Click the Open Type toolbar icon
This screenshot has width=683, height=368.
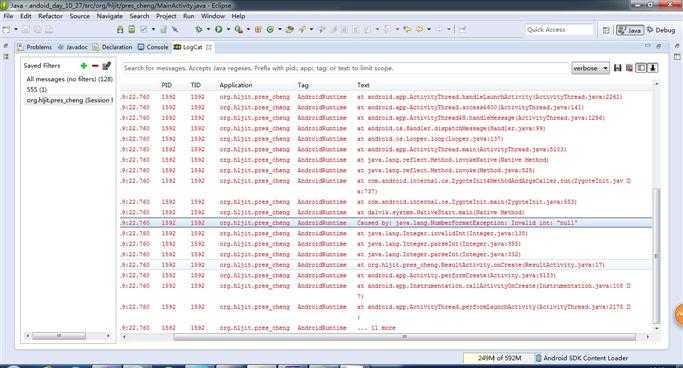click(x=289, y=29)
